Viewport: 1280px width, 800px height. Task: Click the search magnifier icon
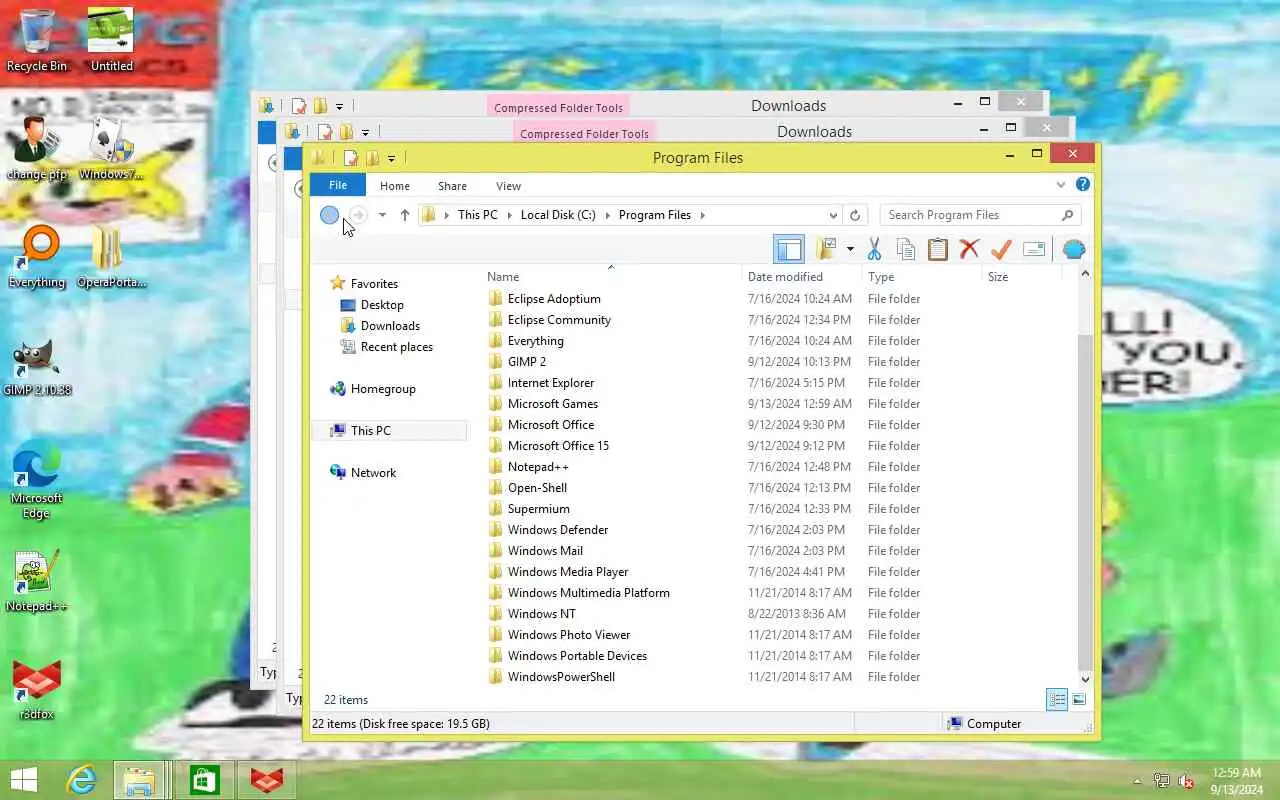[x=1067, y=215]
